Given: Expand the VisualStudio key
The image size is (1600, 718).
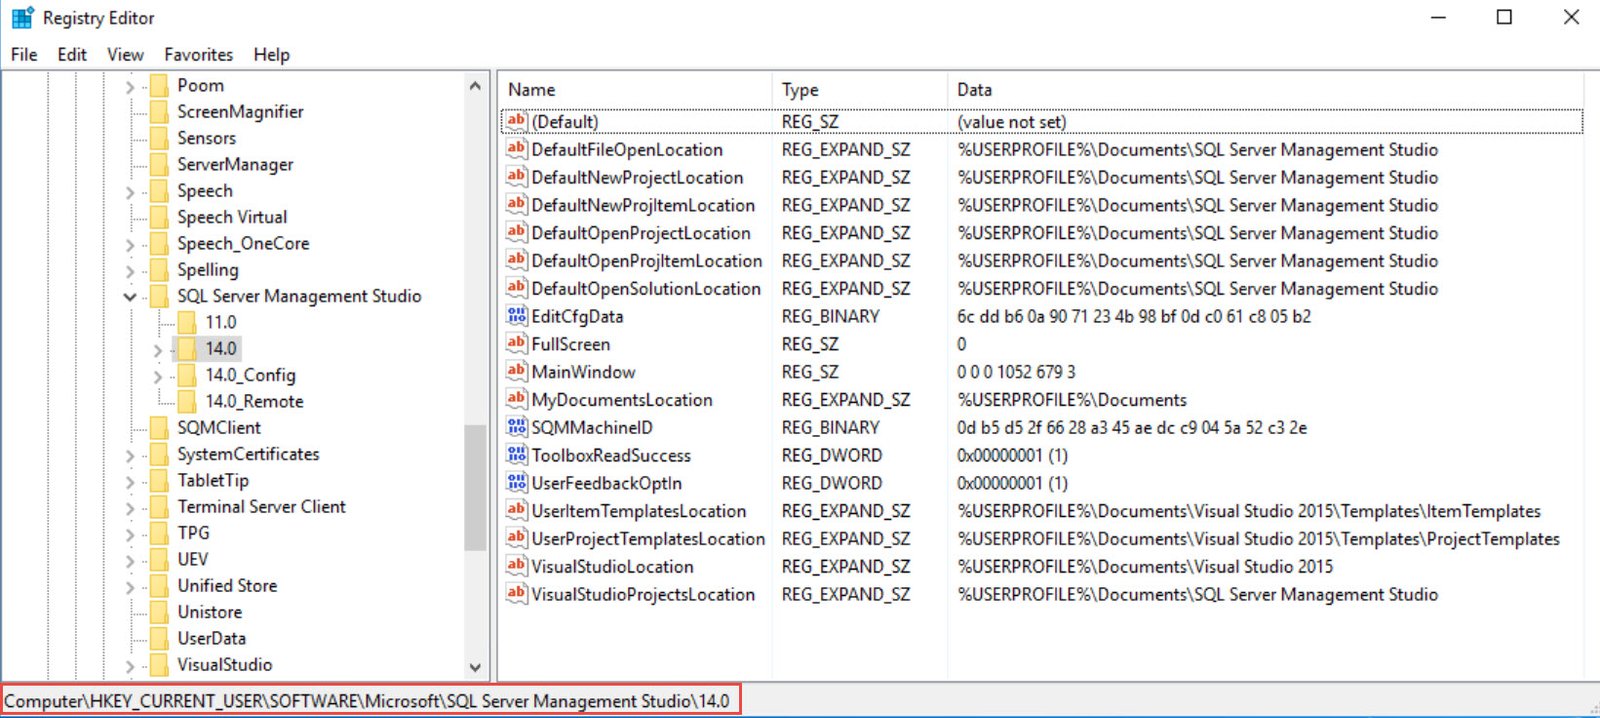Looking at the screenshot, I should pos(130,666).
